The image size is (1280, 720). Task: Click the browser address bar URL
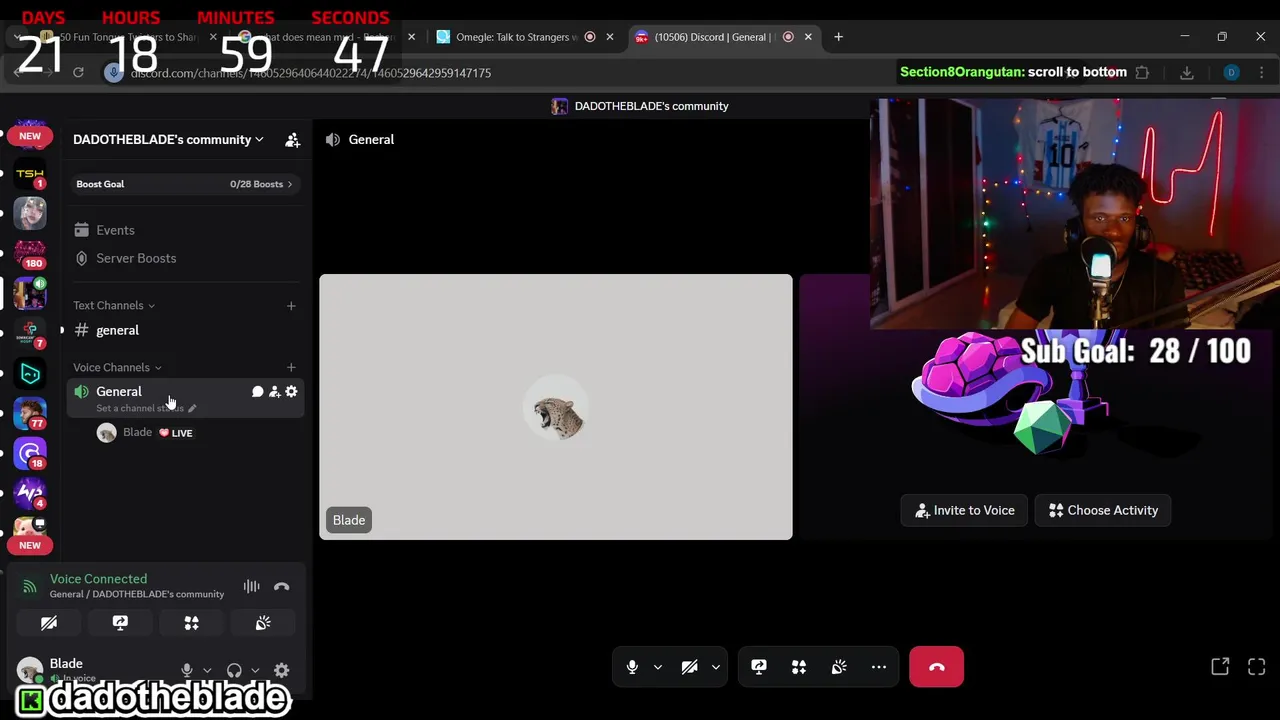(x=310, y=73)
